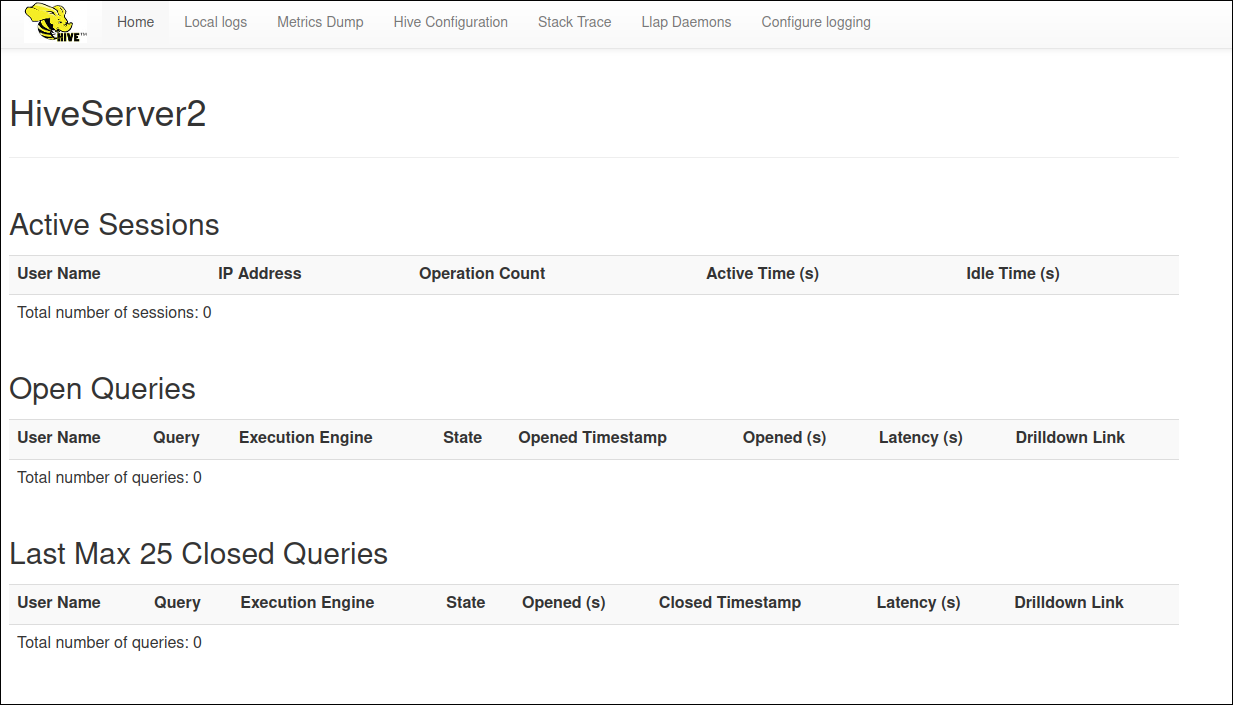This screenshot has width=1233, height=705.
Task: Click Latency (s) header in Closed Queries
Action: [919, 603]
